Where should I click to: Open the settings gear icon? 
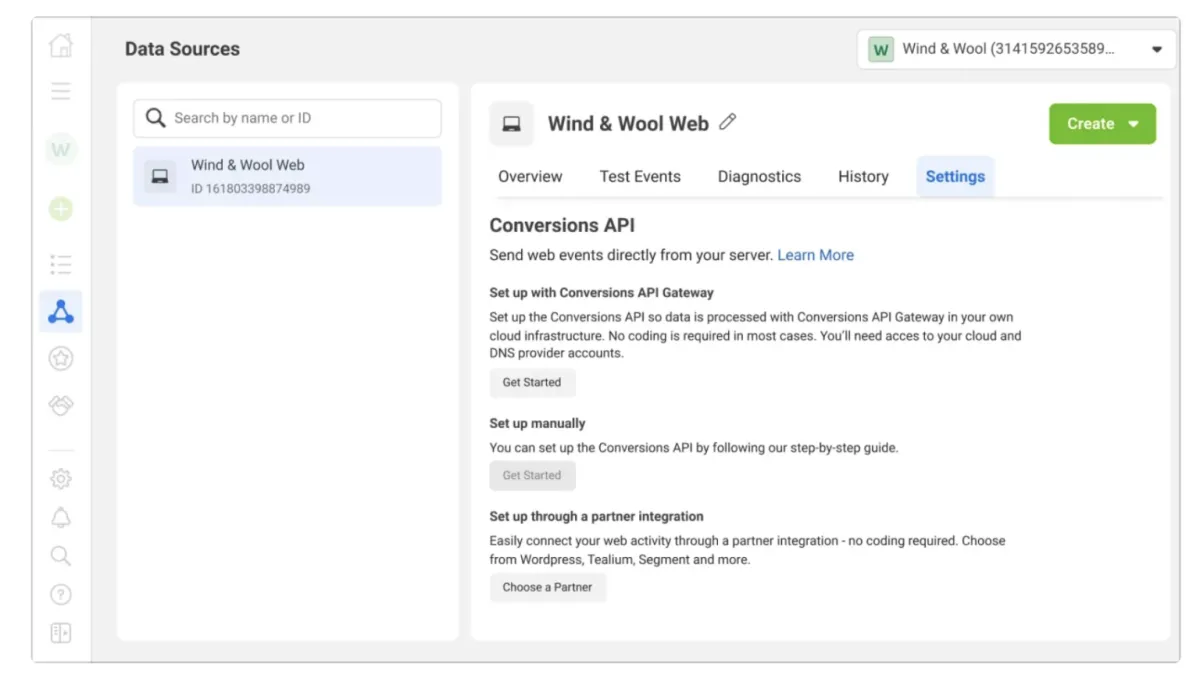point(61,479)
